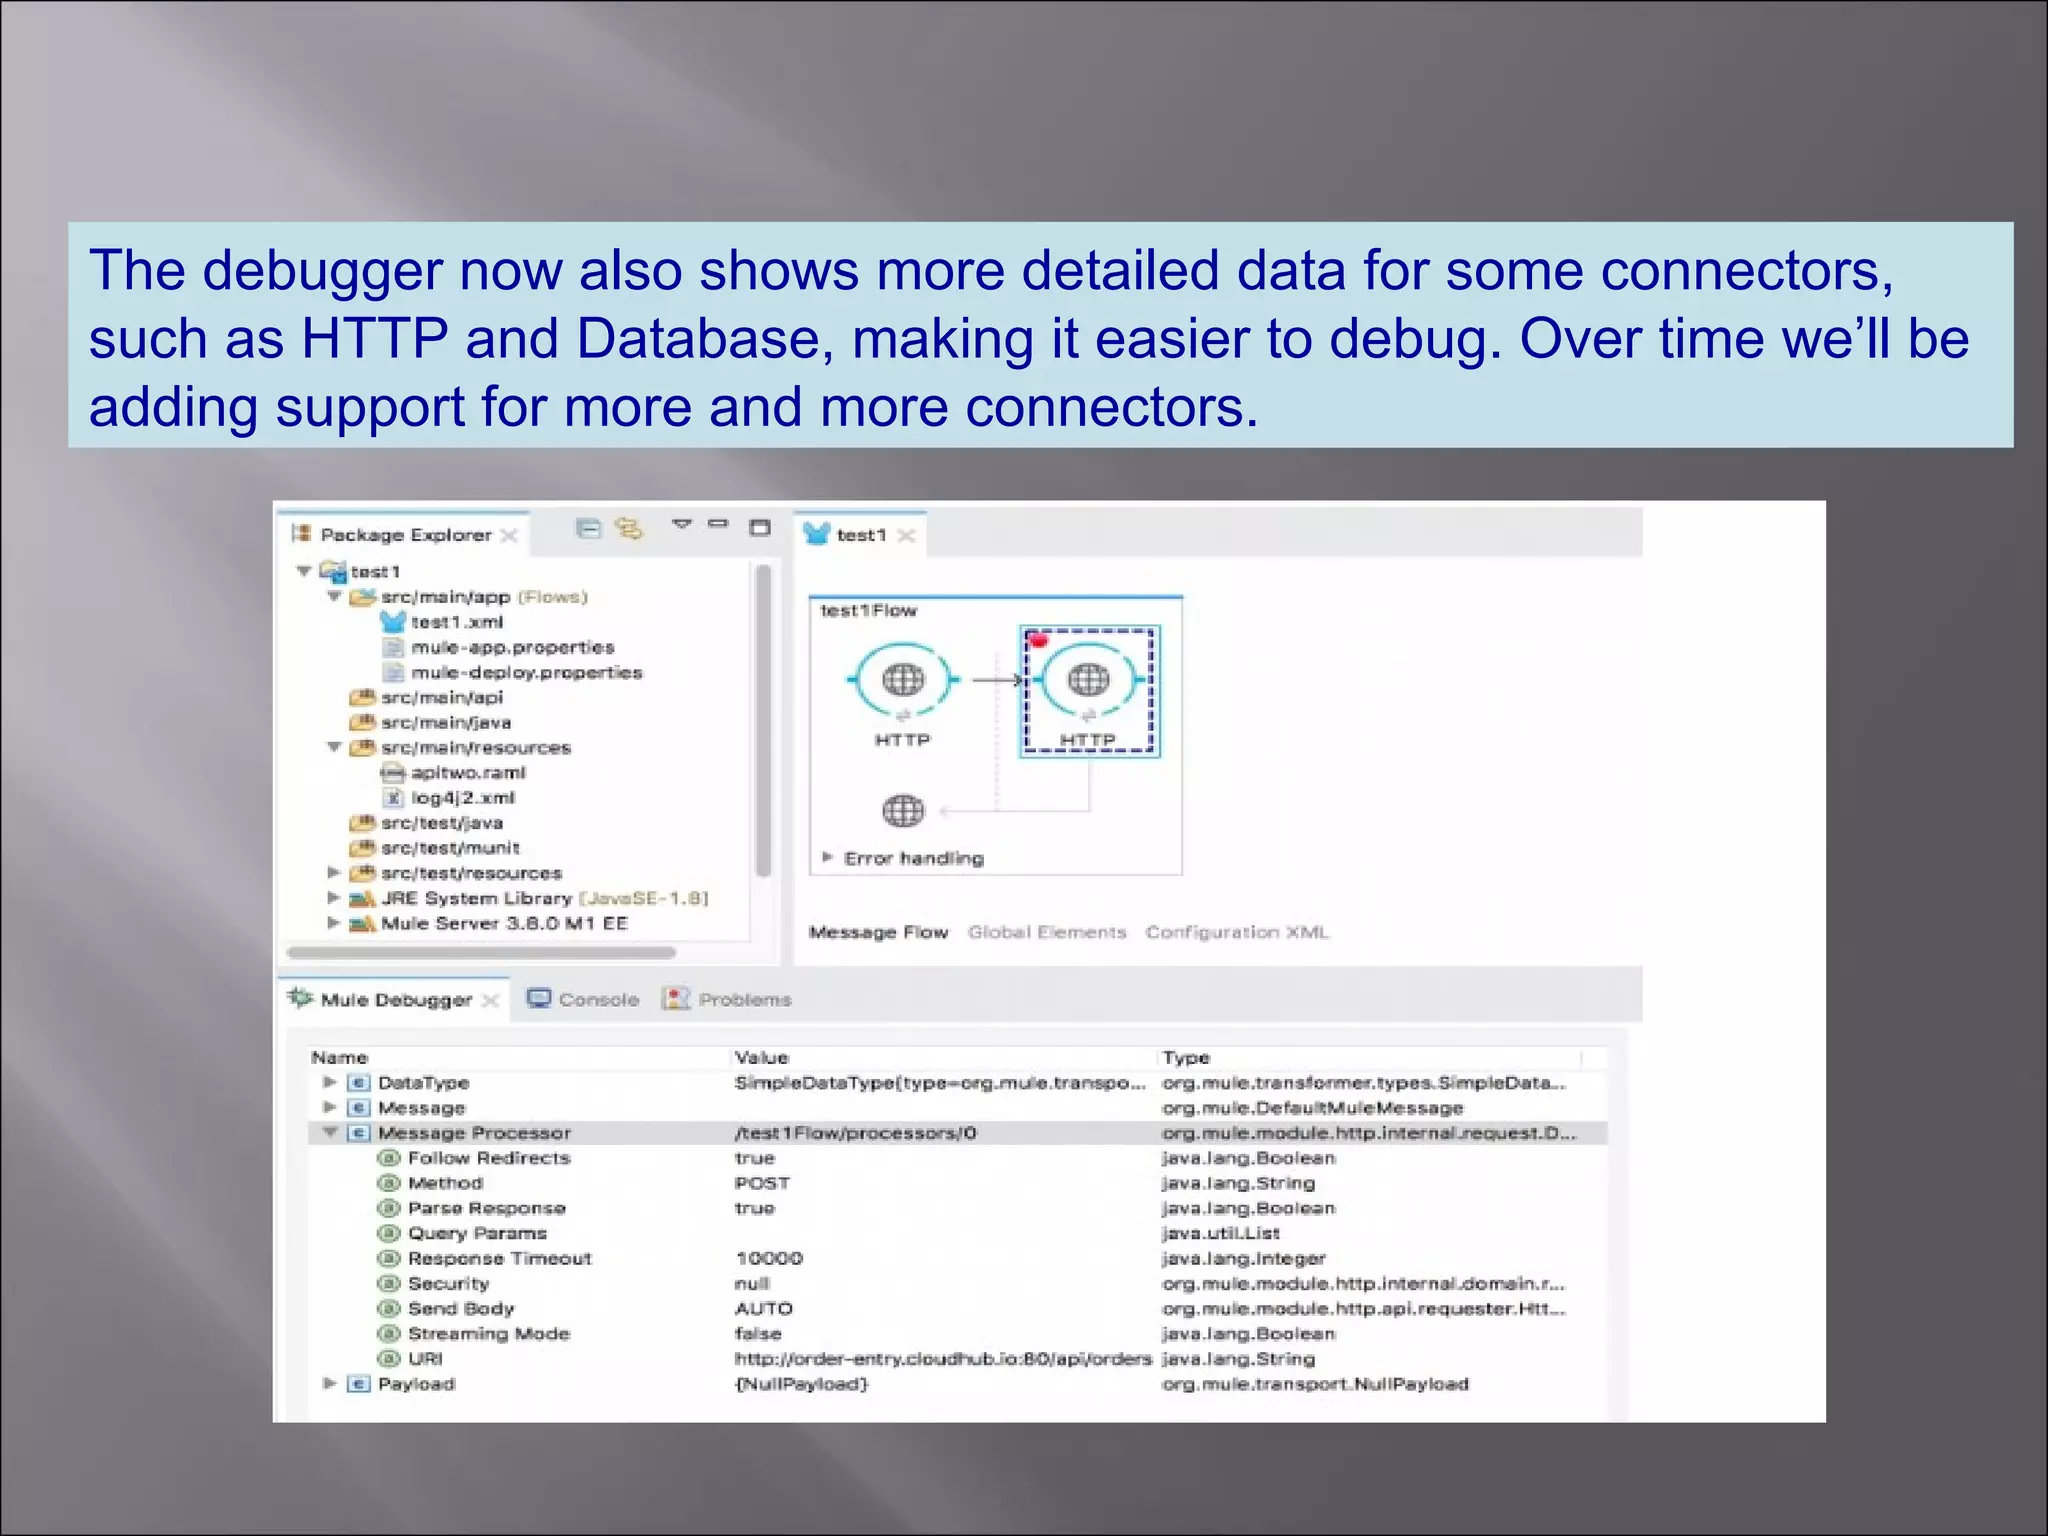Collapse the Message Processor row
The width and height of the screenshot is (2048, 1536).
[x=329, y=1132]
